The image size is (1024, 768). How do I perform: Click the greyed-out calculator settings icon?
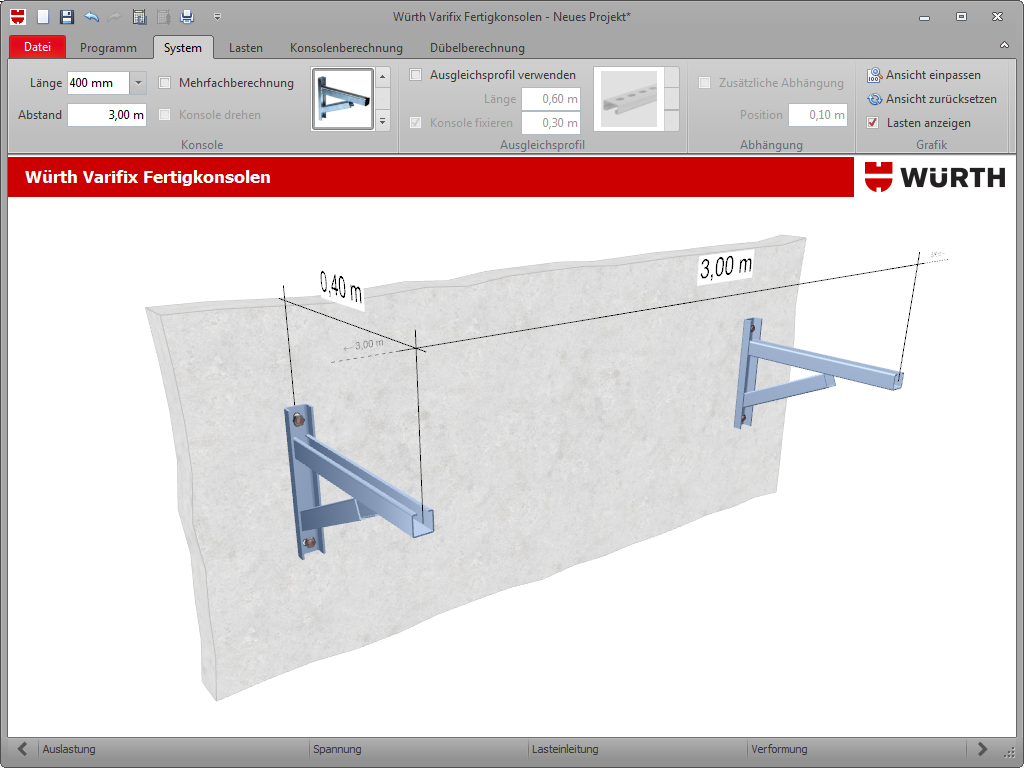(163, 16)
